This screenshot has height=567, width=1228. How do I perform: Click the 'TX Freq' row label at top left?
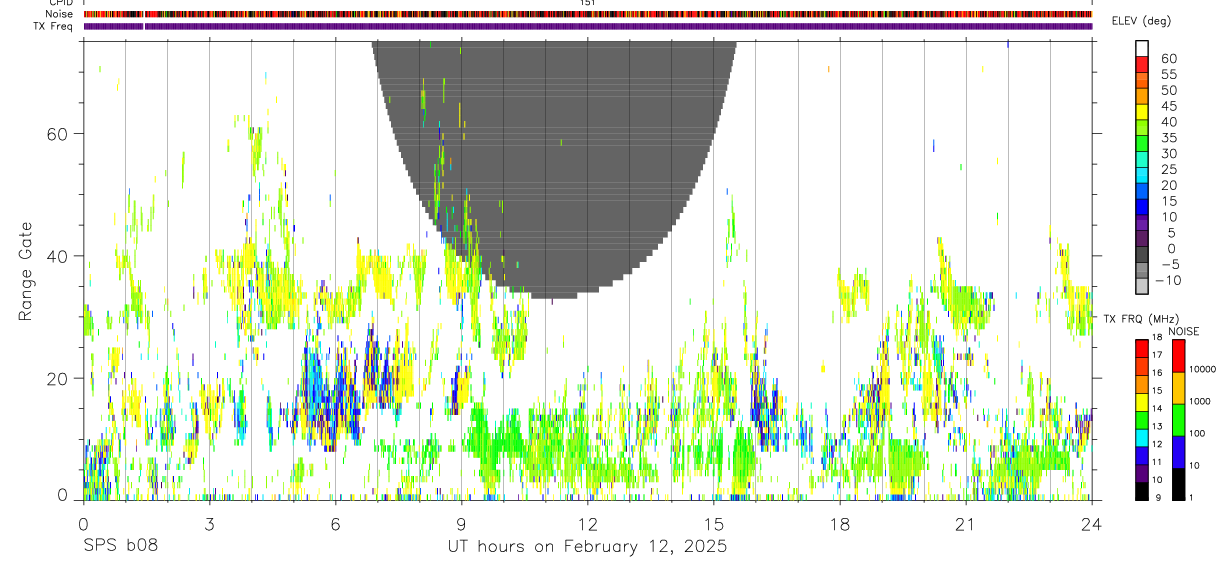(x=52, y=26)
